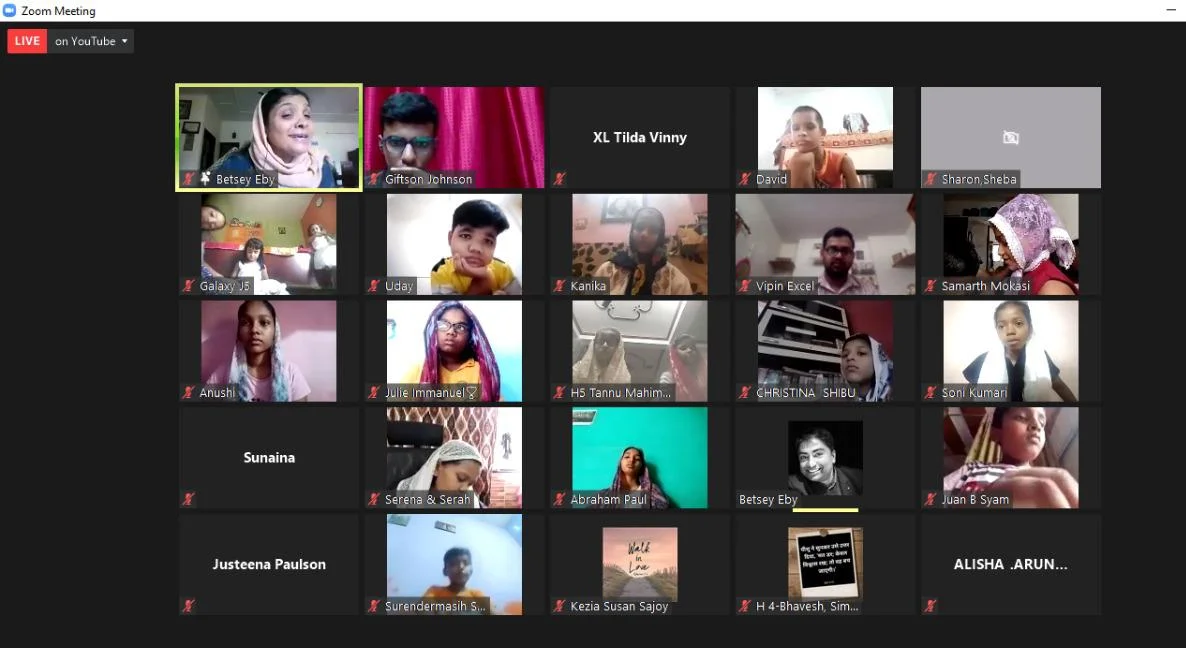Screen dimensions: 1186x648
Task: Click the Soni Kumari name label
Action: (974, 393)
